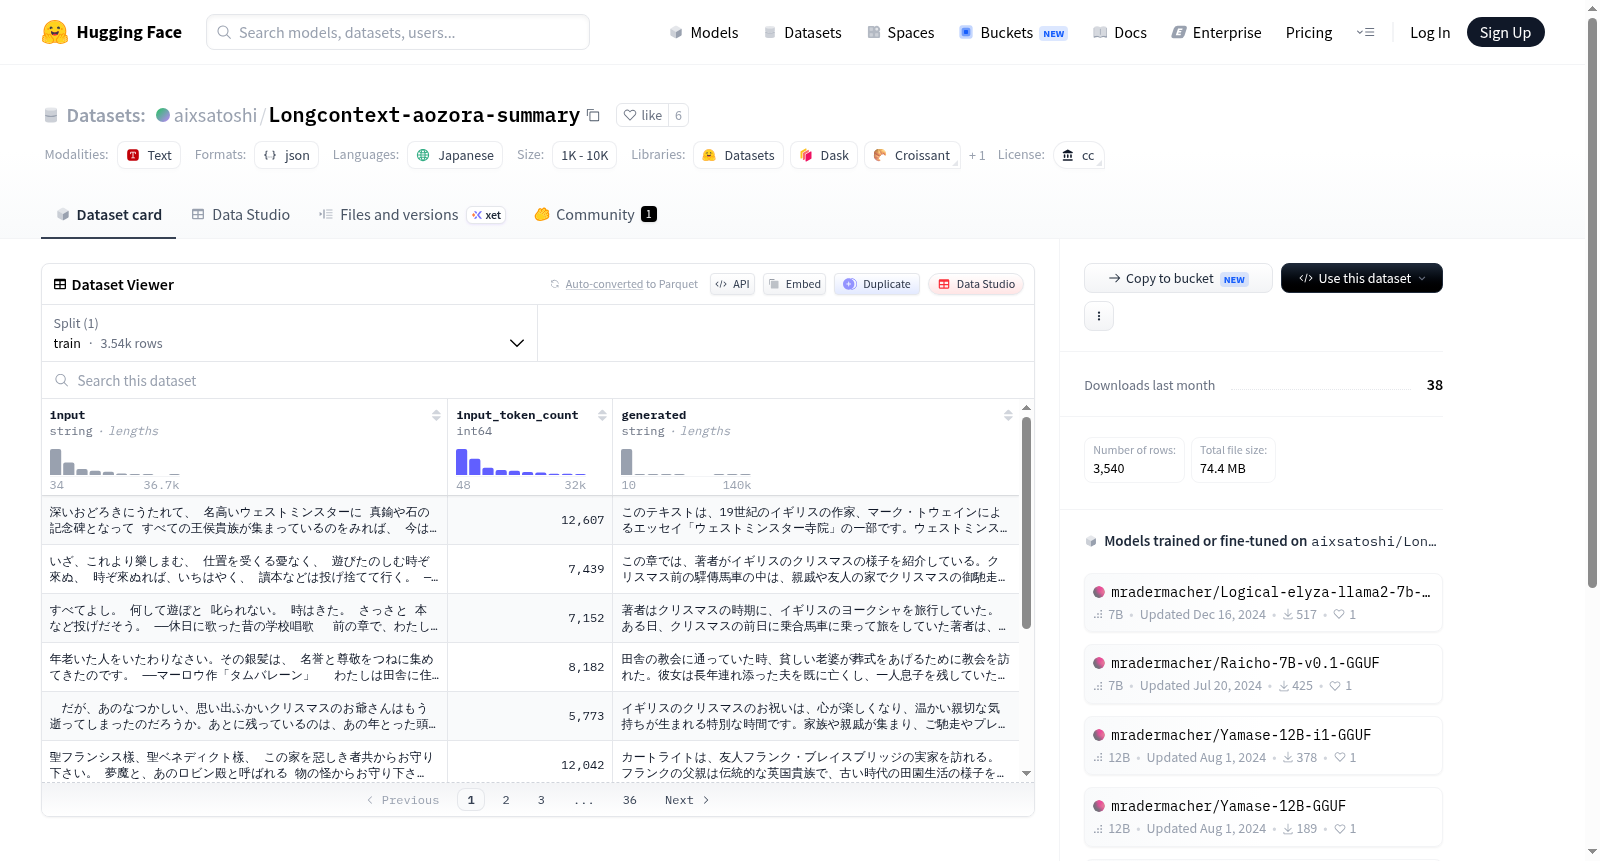Click the Hugging Face logo icon
Viewport: 1600px width, 861px height.
[55, 32]
